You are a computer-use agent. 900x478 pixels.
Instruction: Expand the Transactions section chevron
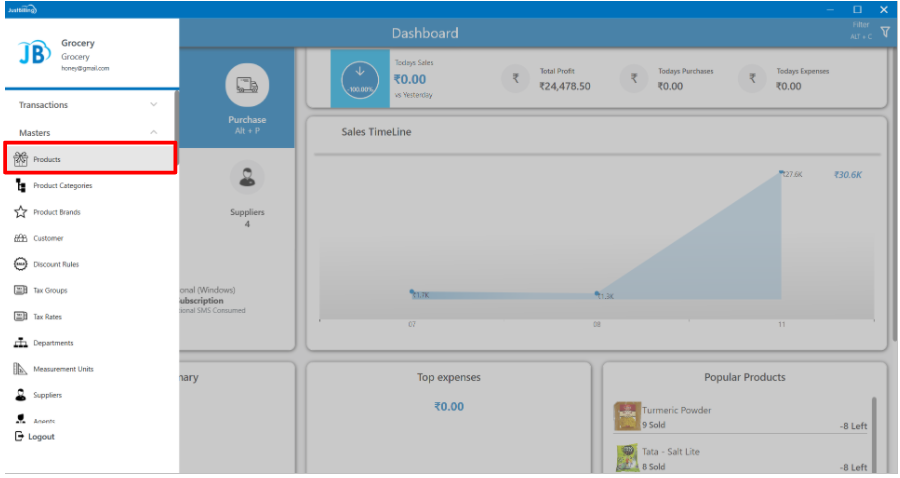[x=153, y=105]
